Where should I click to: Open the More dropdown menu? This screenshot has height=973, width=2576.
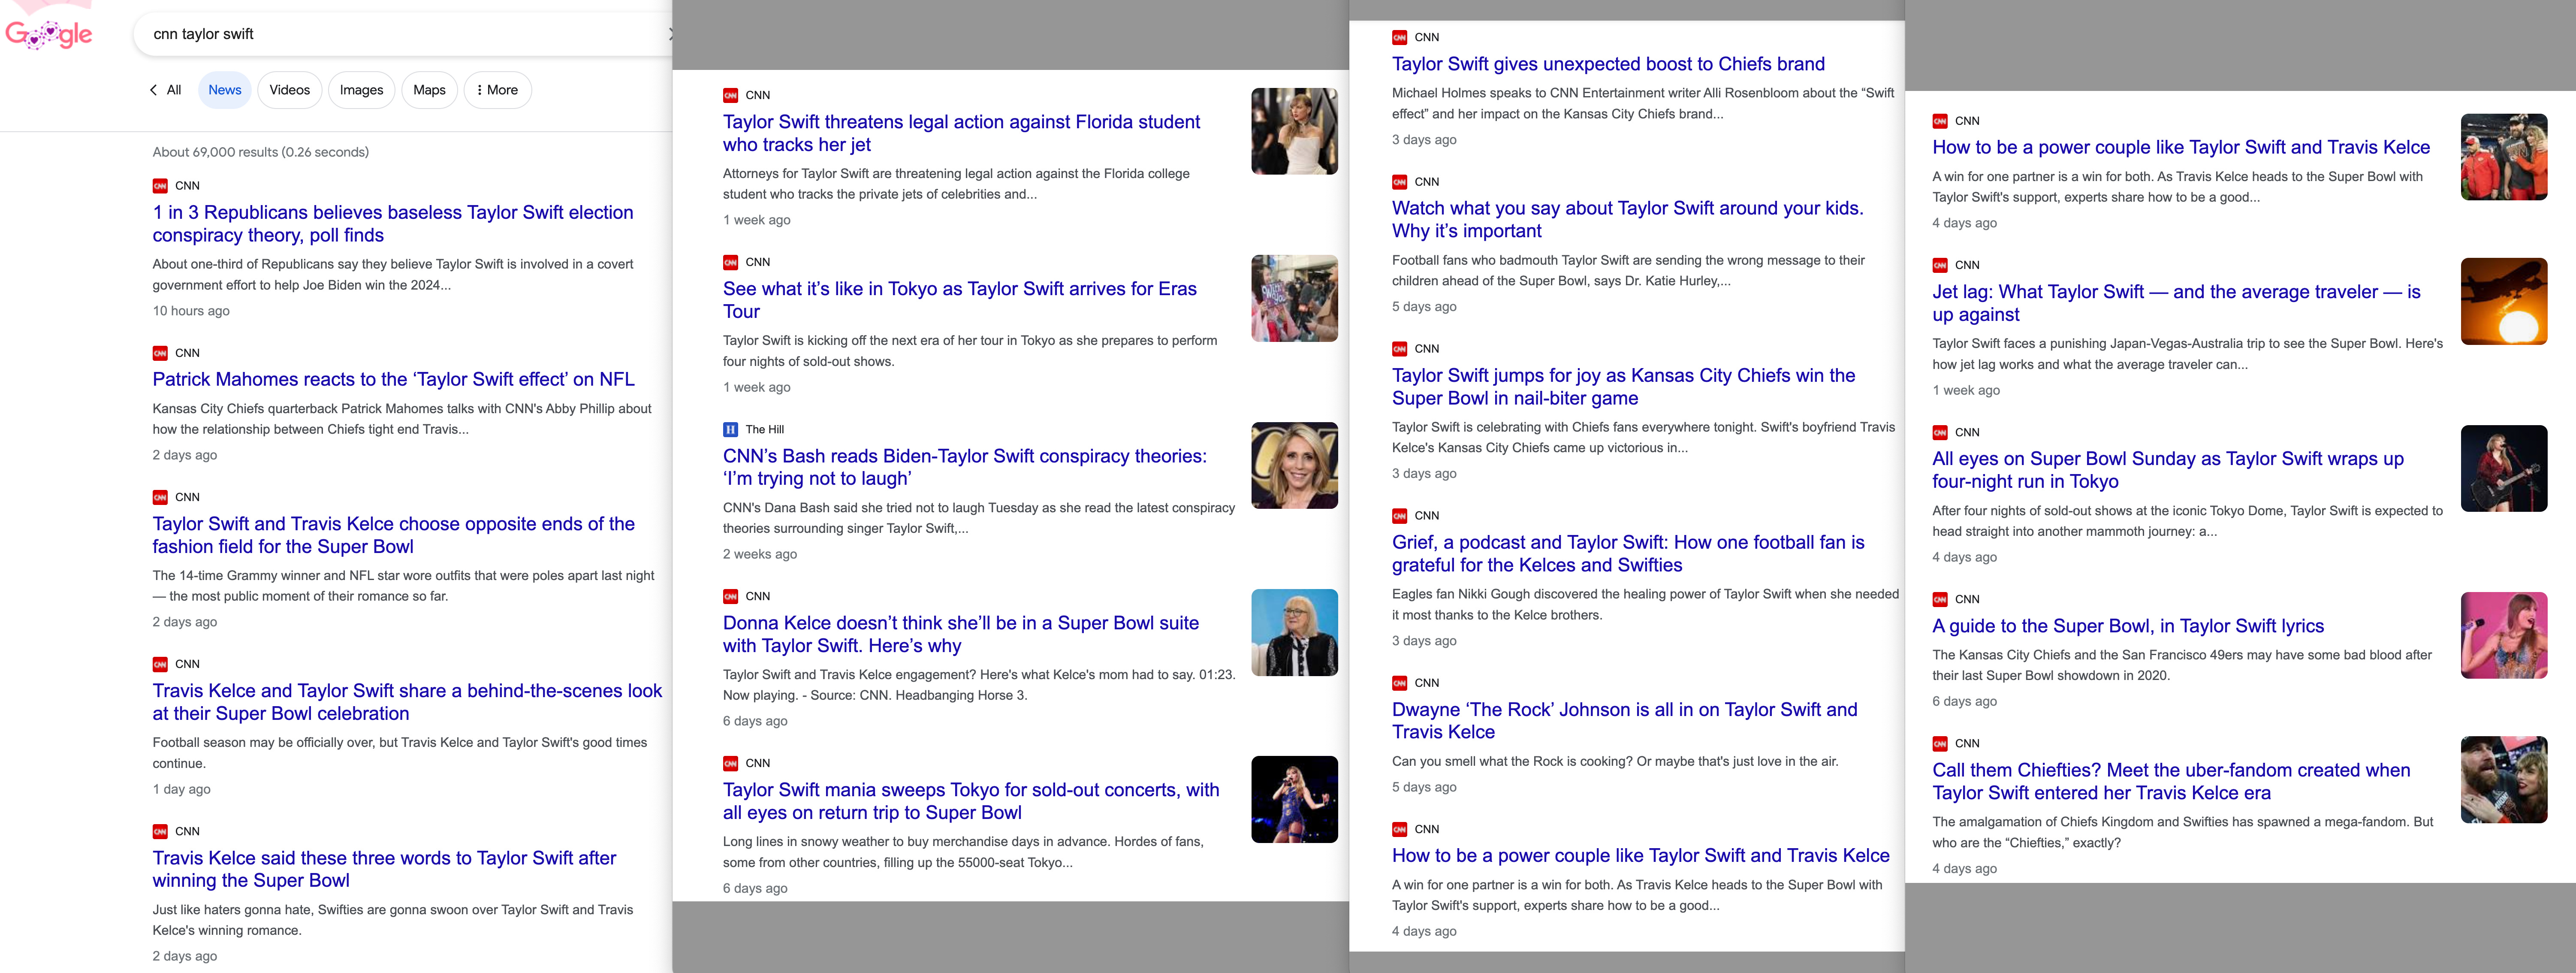click(497, 90)
